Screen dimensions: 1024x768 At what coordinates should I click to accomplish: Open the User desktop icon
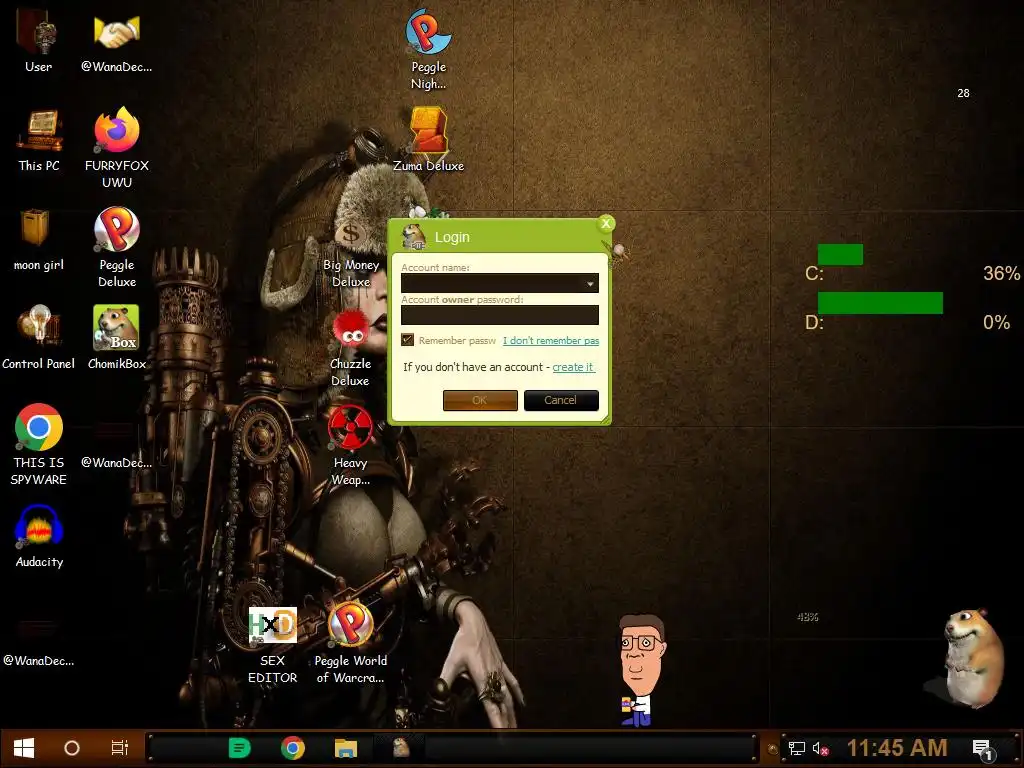(39, 39)
